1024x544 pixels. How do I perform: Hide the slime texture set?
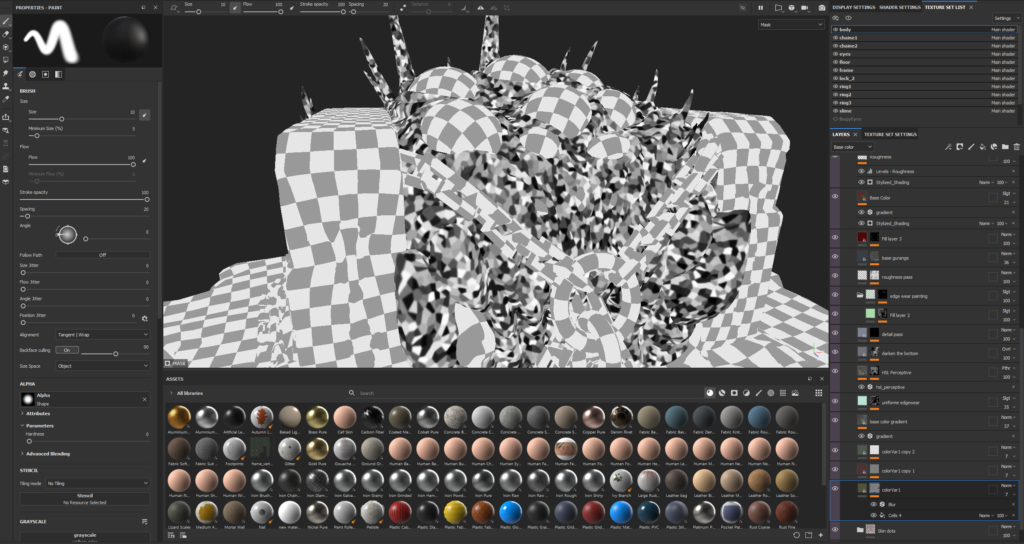tap(835, 111)
